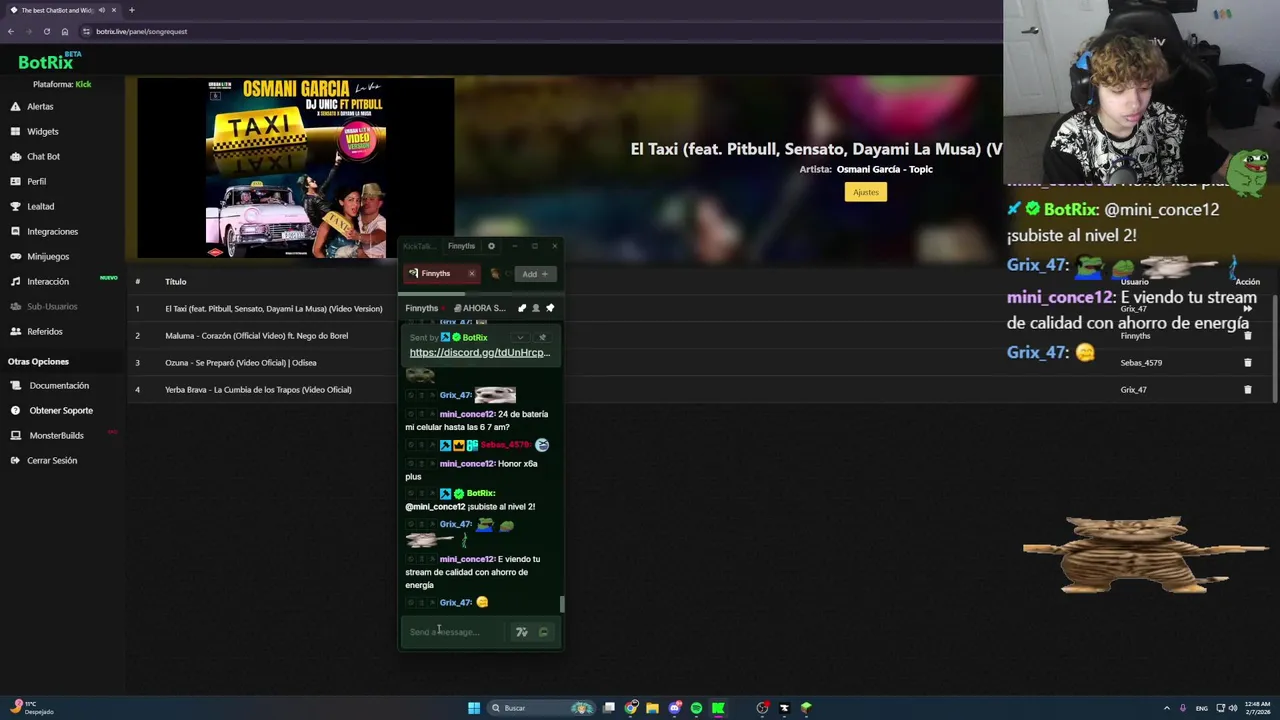Open the discord.gg link in pinned message
1280x720 pixels.
click(479, 352)
